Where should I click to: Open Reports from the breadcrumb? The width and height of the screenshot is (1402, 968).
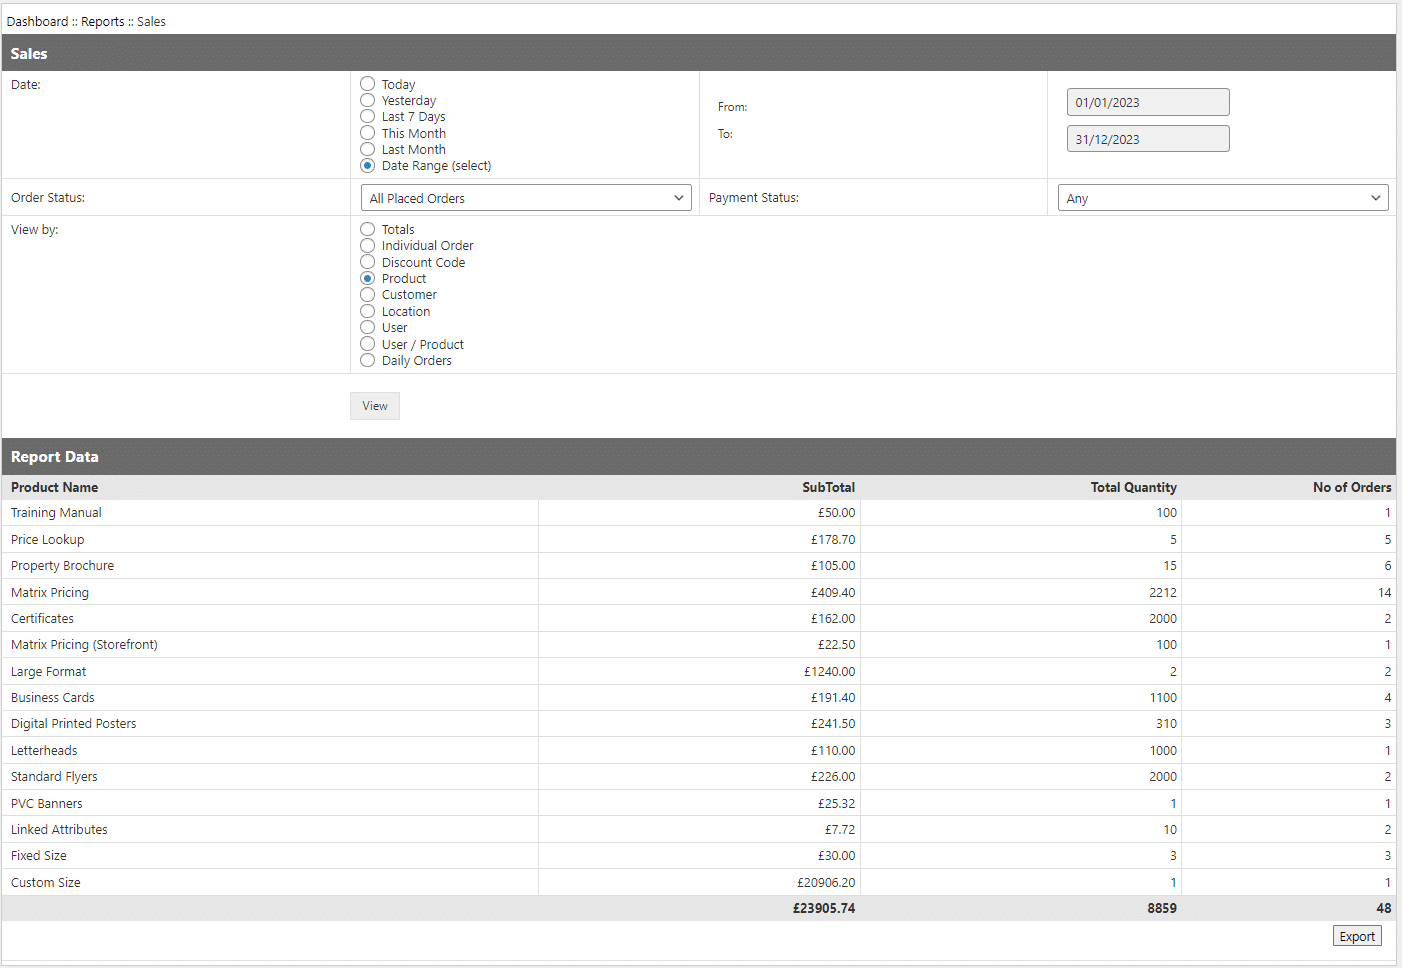[103, 21]
